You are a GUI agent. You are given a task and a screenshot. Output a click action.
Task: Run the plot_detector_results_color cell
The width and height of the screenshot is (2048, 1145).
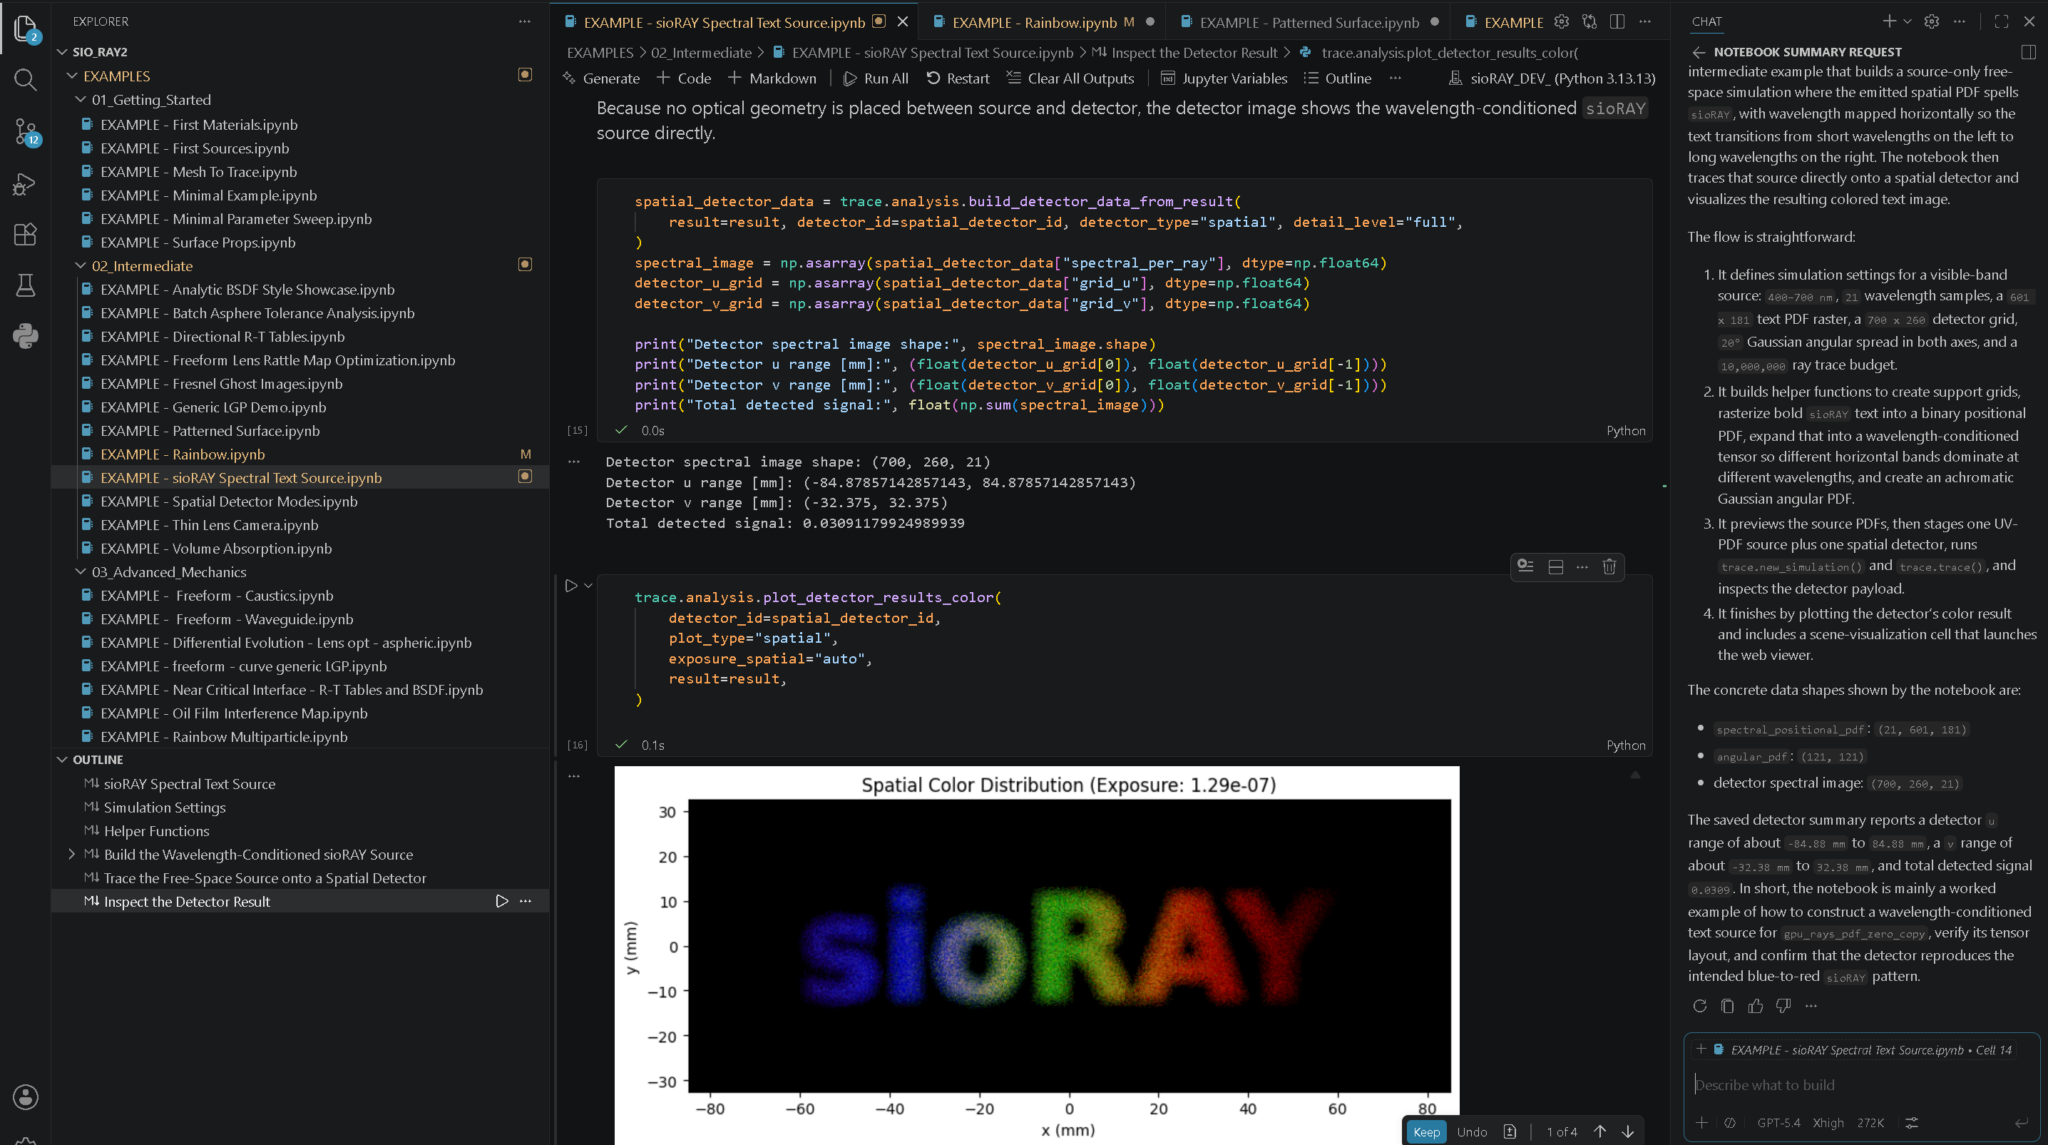(x=571, y=586)
